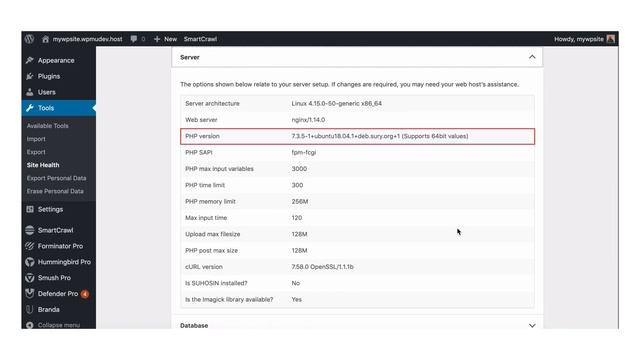Viewport: 640px width, 360px height.
Task: Click the Defender Pro shield icon
Action: point(29,293)
